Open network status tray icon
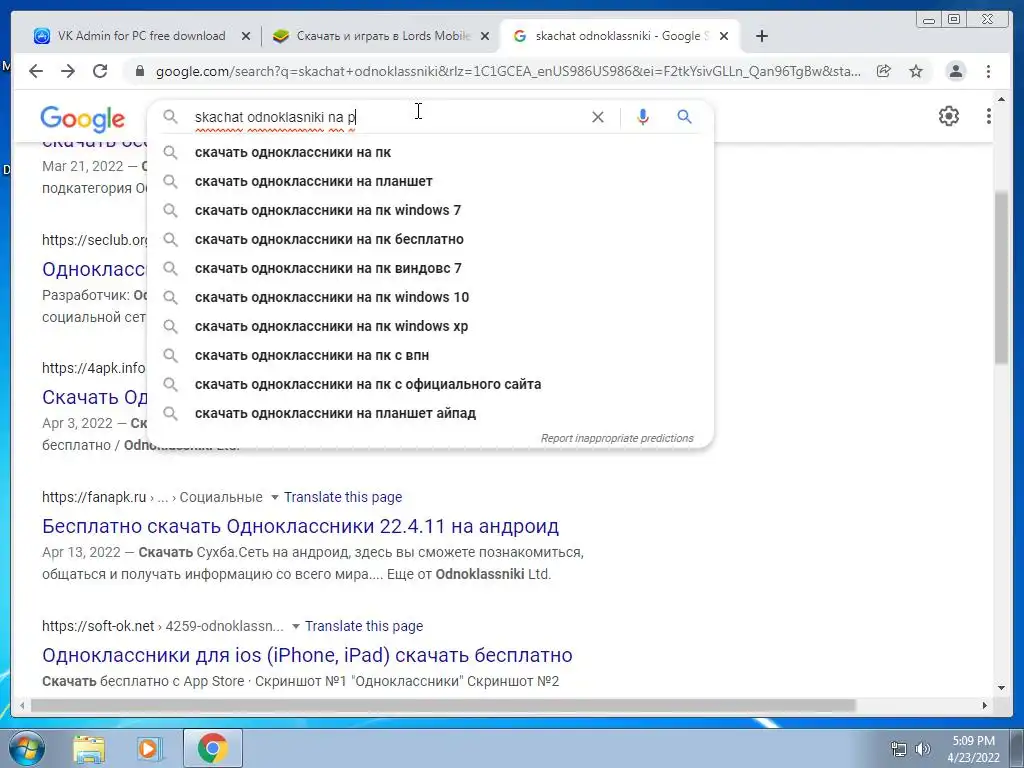Viewport: 1024px width, 768px height. [899, 749]
